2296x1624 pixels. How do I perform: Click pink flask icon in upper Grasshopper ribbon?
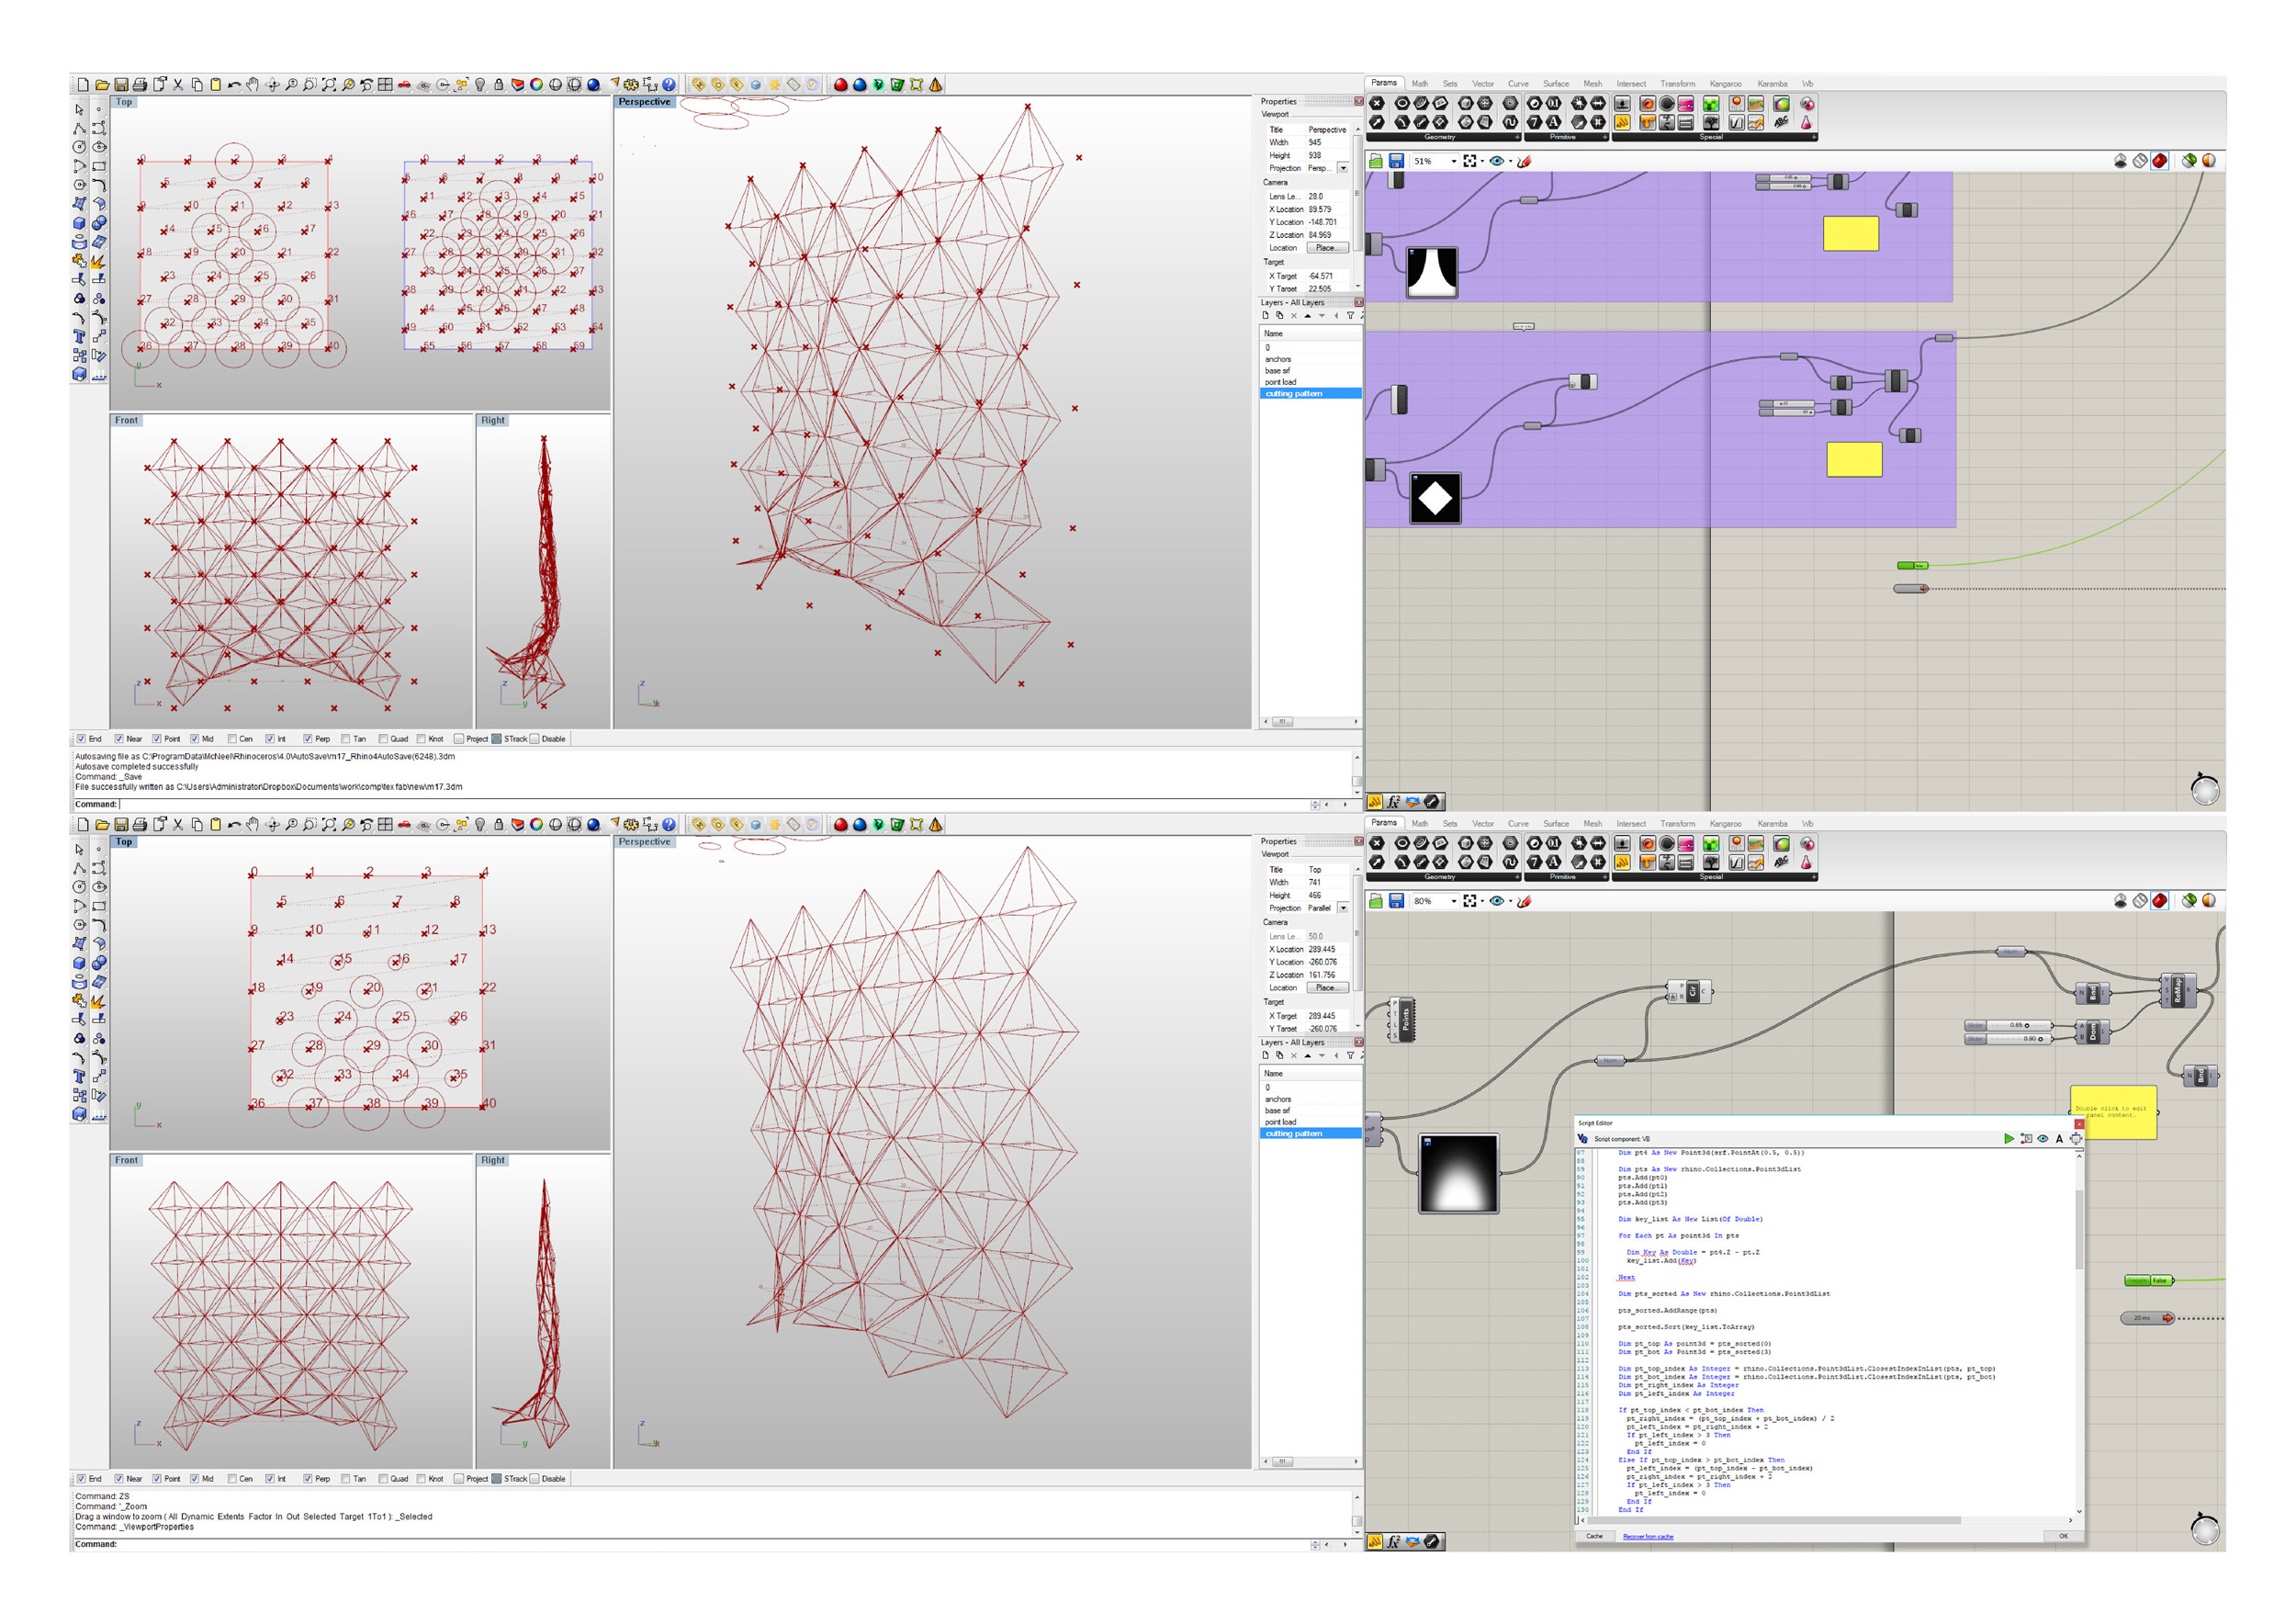point(1806,122)
